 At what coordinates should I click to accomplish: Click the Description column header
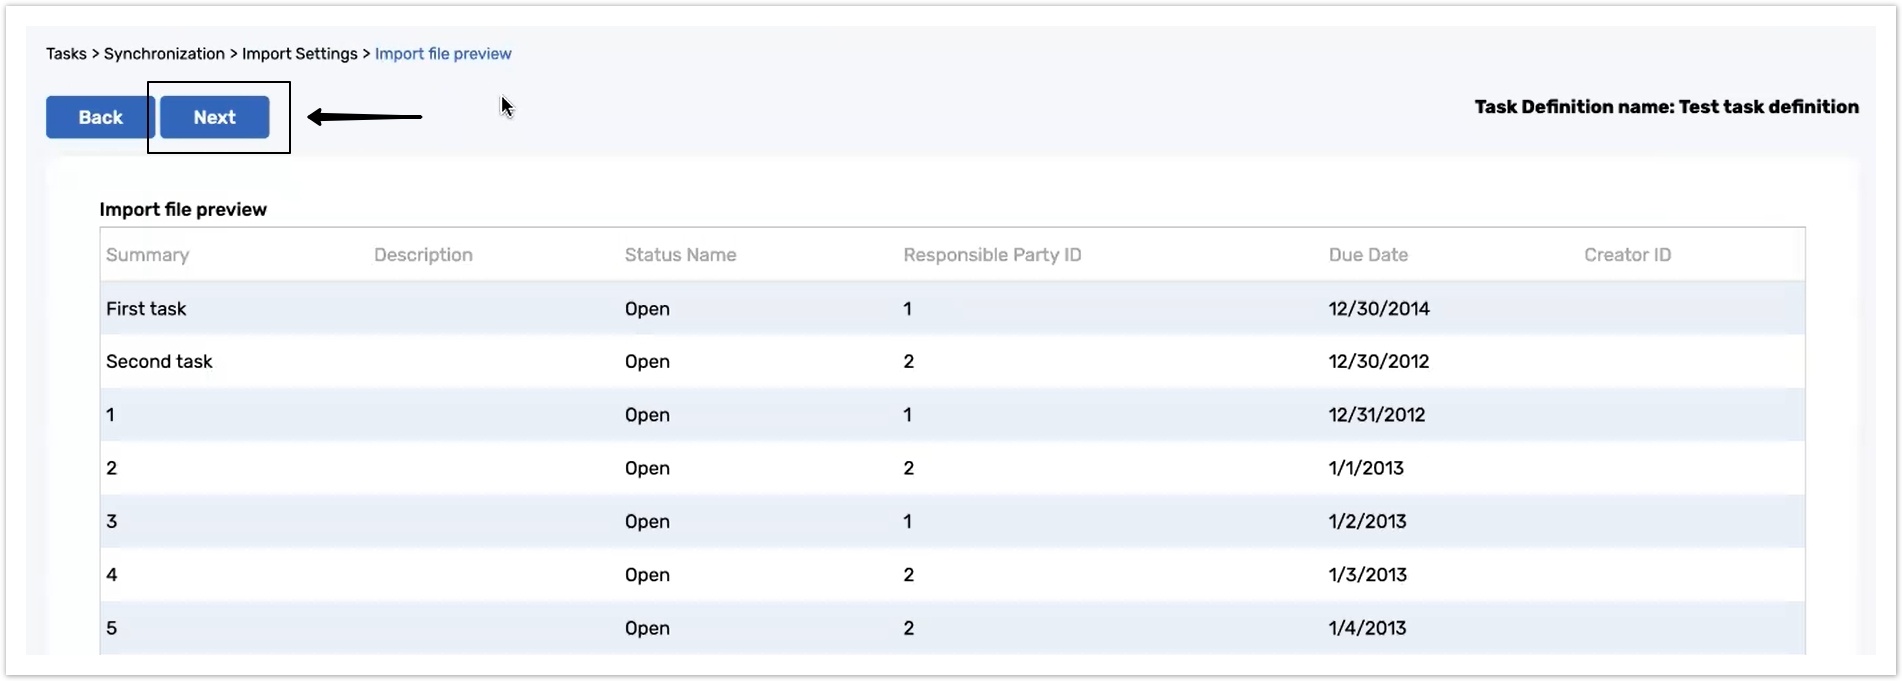click(x=423, y=255)
